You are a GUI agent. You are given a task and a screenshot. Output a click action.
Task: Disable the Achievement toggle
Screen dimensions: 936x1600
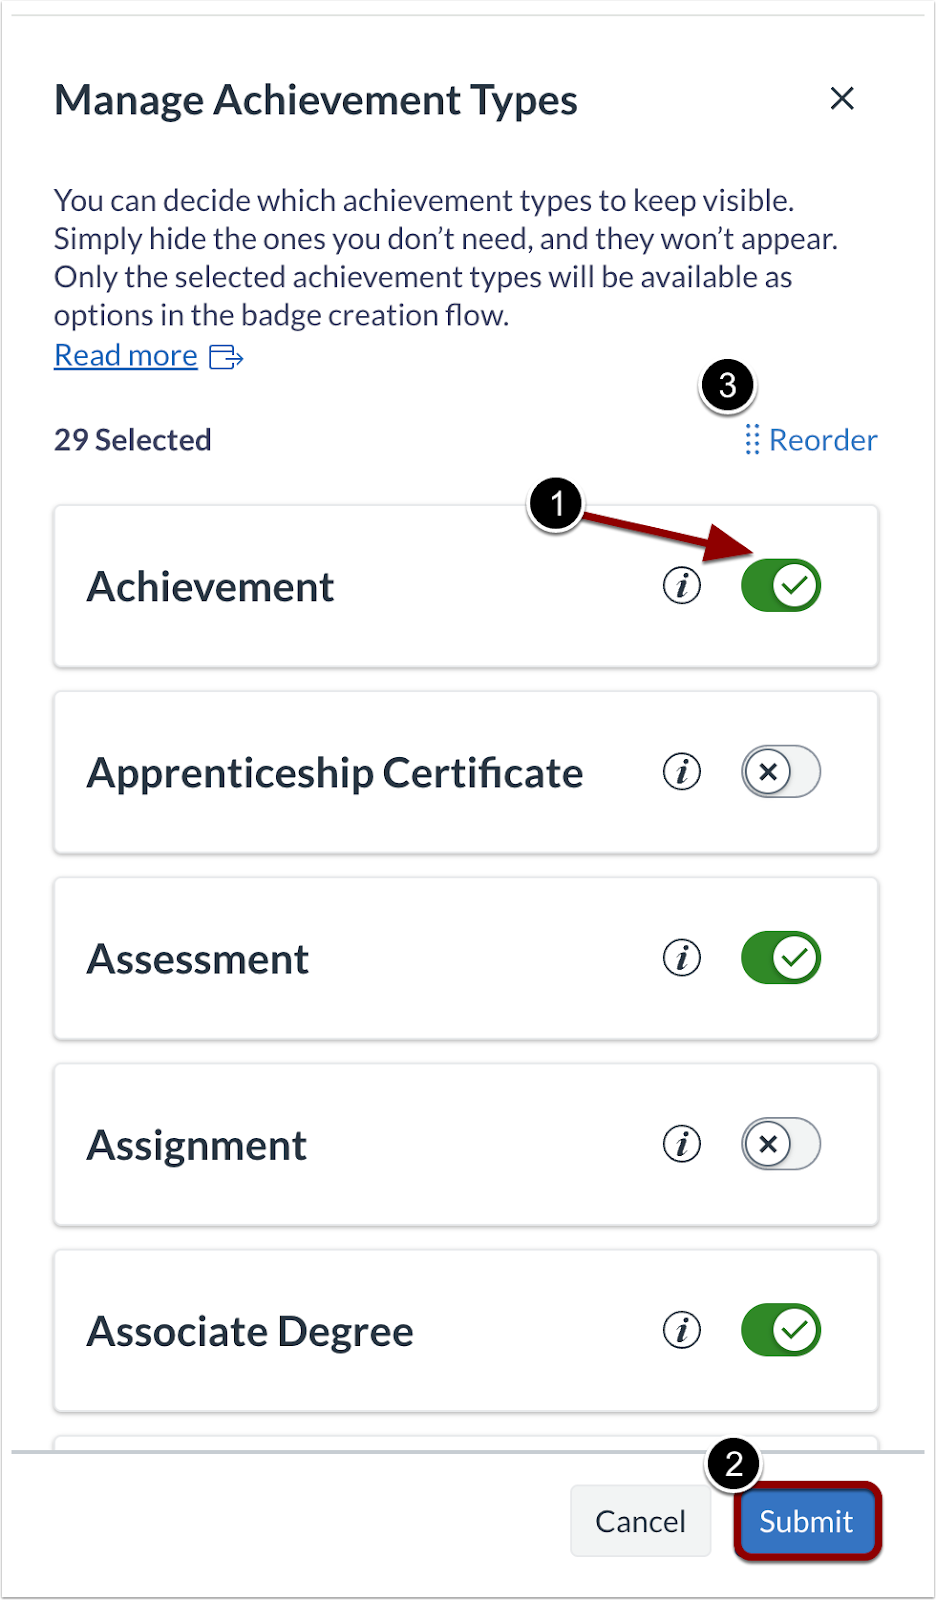781,586
